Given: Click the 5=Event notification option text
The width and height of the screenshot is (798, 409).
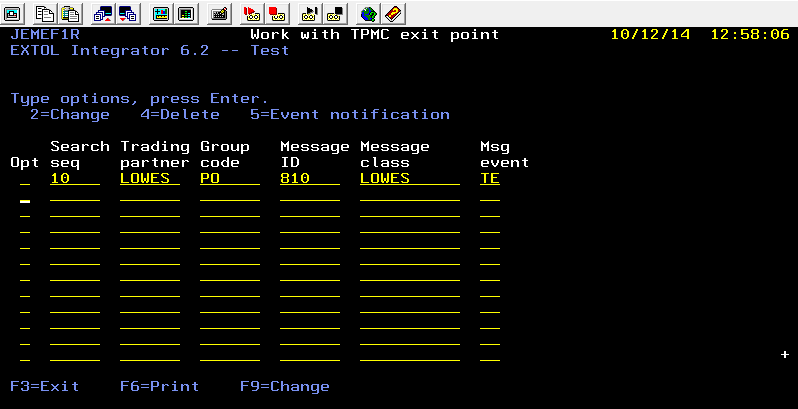Looking at the screenshot, I should (350, 114).
